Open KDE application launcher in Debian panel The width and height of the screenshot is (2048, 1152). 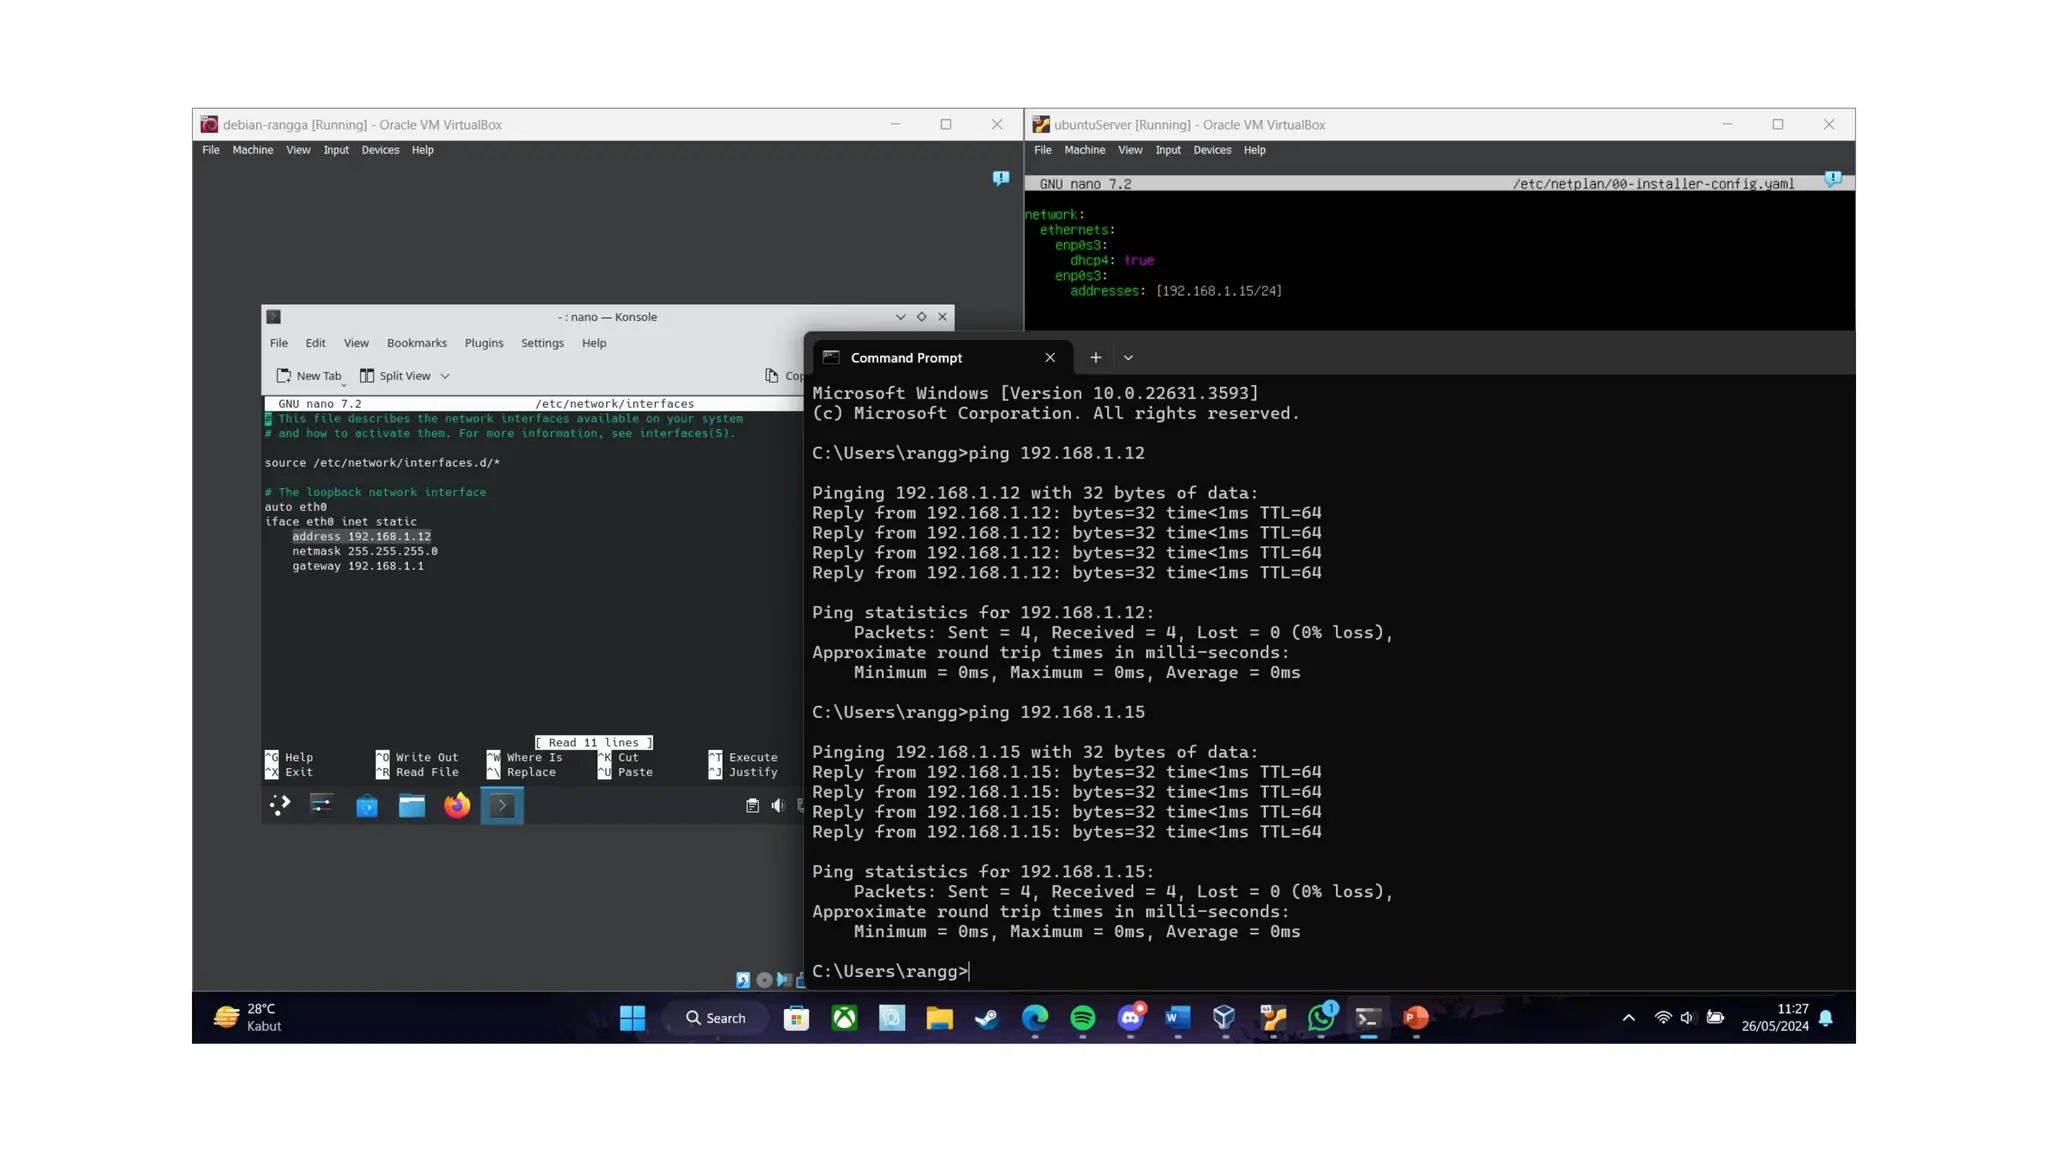[x=280, y=805]
